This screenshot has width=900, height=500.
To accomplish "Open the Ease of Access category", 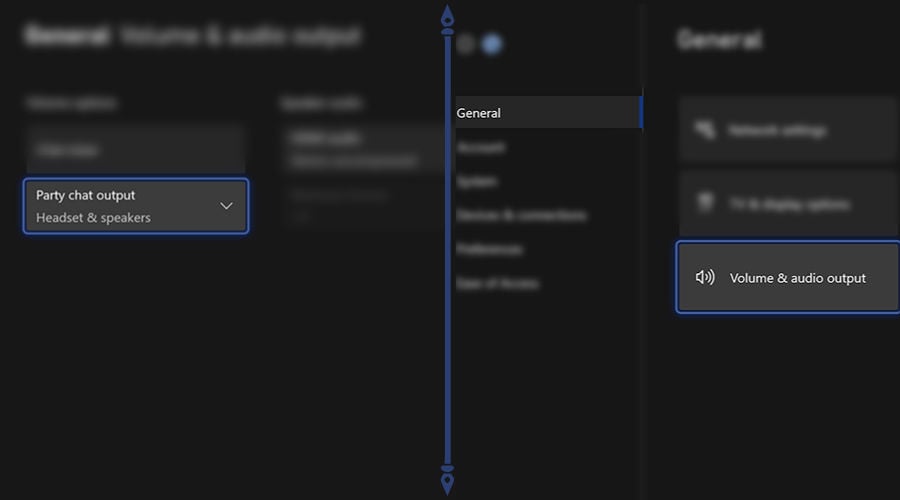I will coord(497,283).
